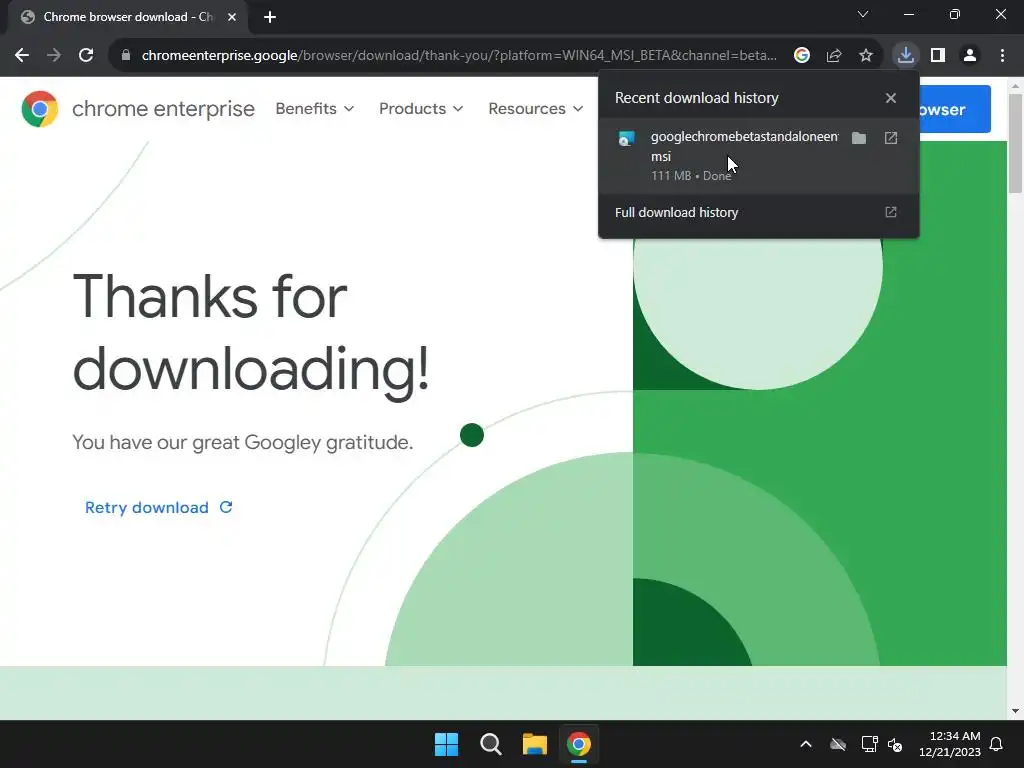The image size is (1024, 768).
Task: Open the Windows Start menu
Action: (x=447, y=744)
